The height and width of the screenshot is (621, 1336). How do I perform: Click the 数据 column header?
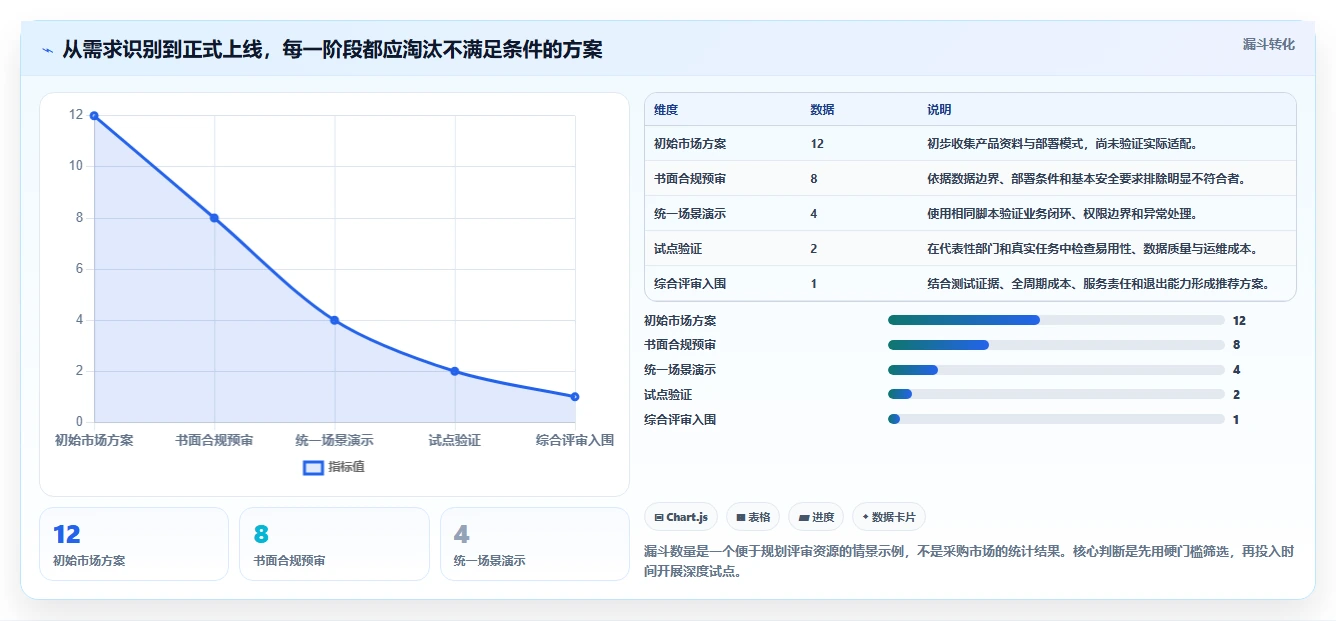click(822, 110)
